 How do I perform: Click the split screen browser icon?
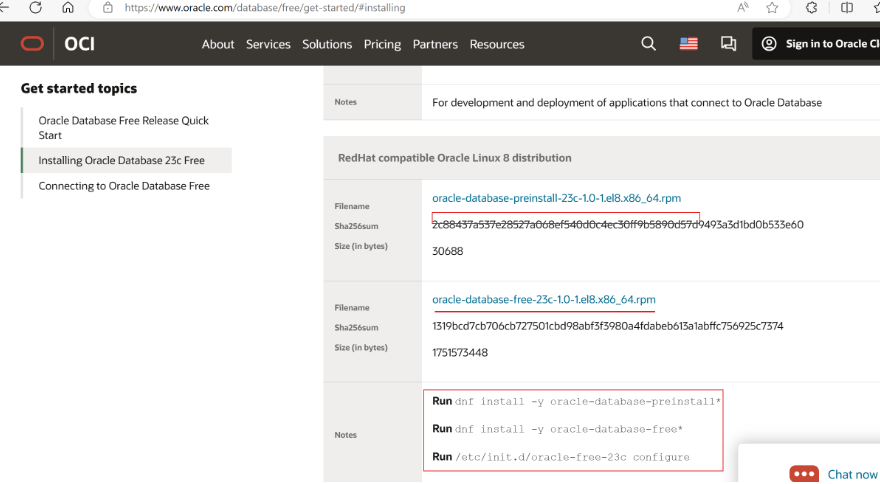tap(847, 7)
